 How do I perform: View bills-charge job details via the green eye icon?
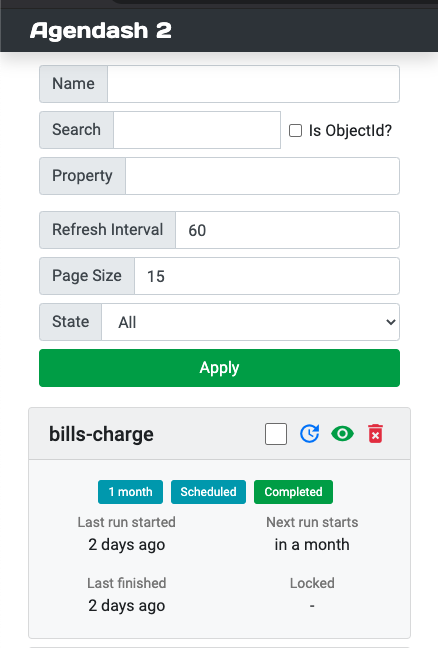pos(342,434)
